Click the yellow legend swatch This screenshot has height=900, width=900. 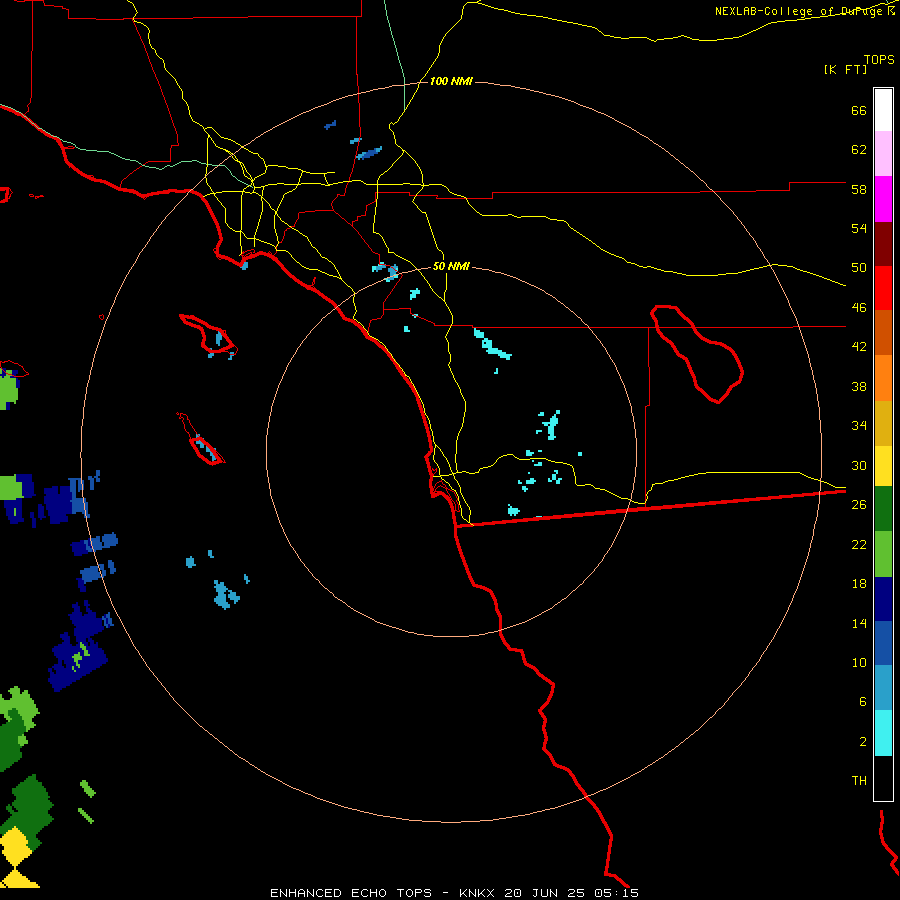pos(883,465)
